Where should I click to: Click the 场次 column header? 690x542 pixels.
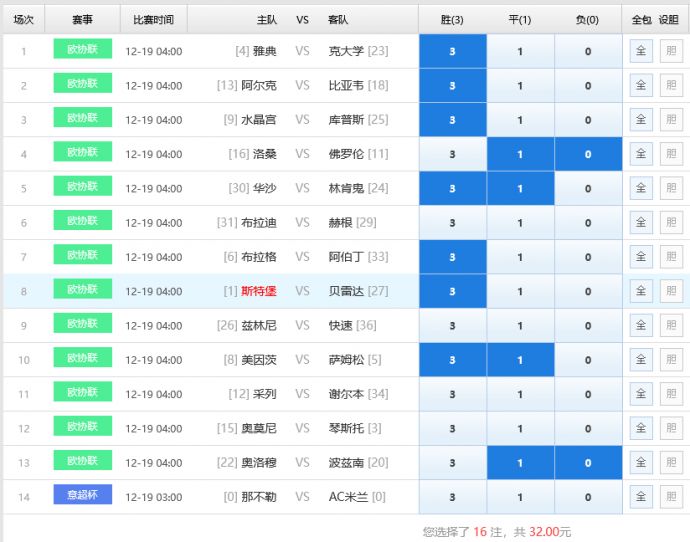click(24, 20)
